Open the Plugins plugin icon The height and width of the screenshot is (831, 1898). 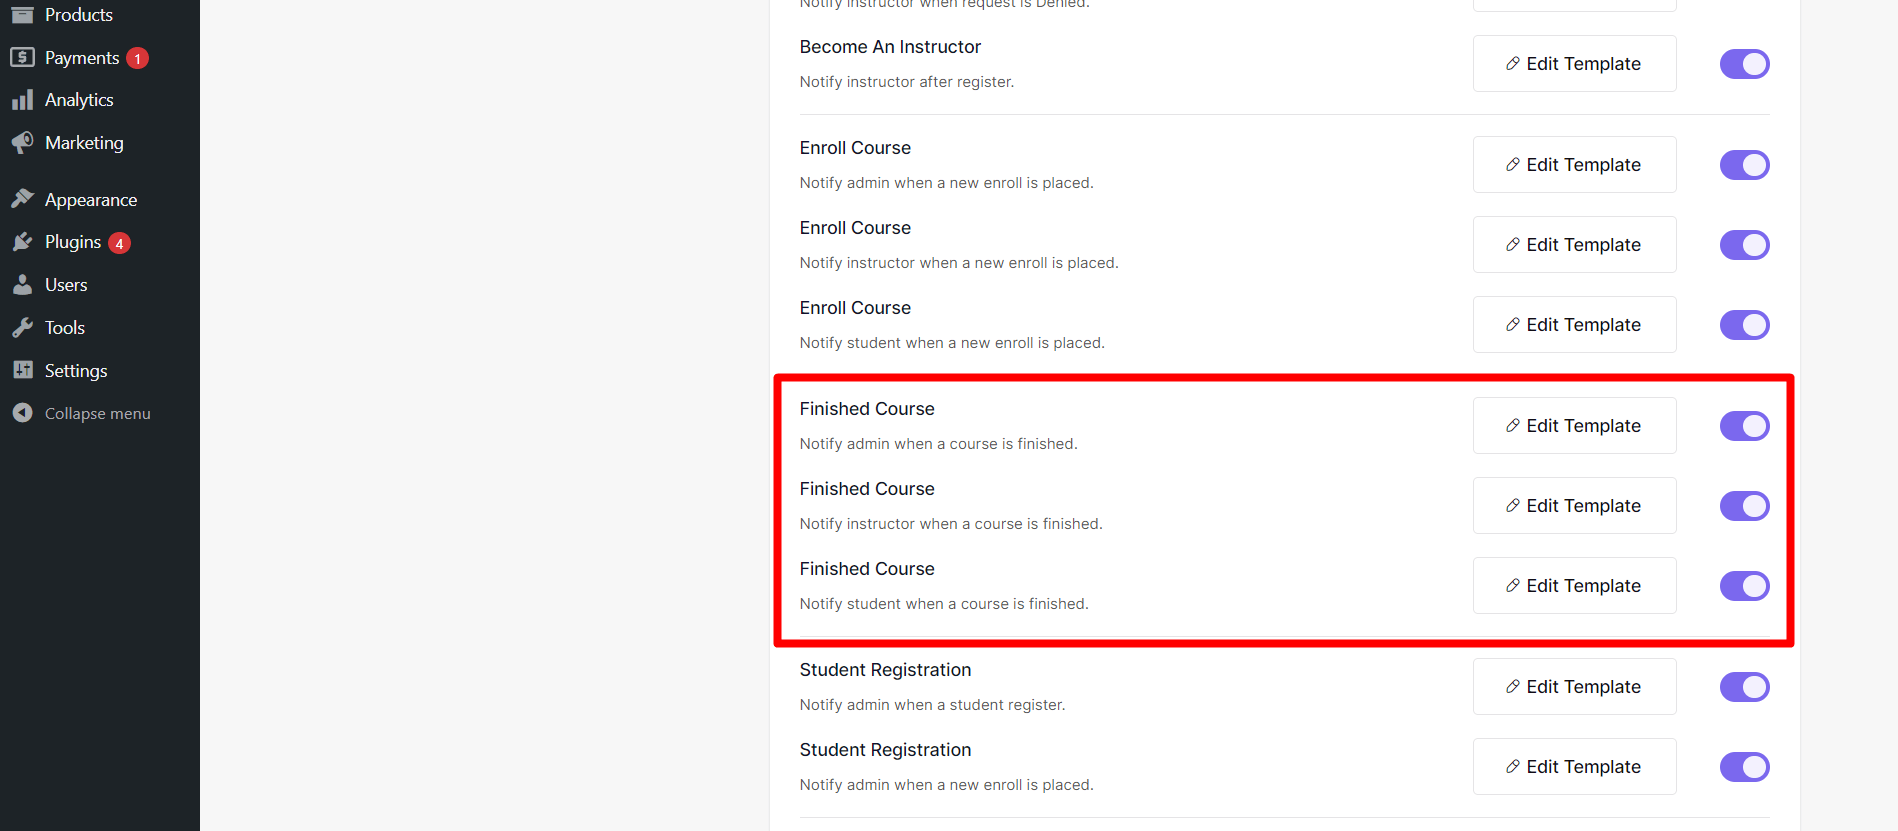point(22,241)
